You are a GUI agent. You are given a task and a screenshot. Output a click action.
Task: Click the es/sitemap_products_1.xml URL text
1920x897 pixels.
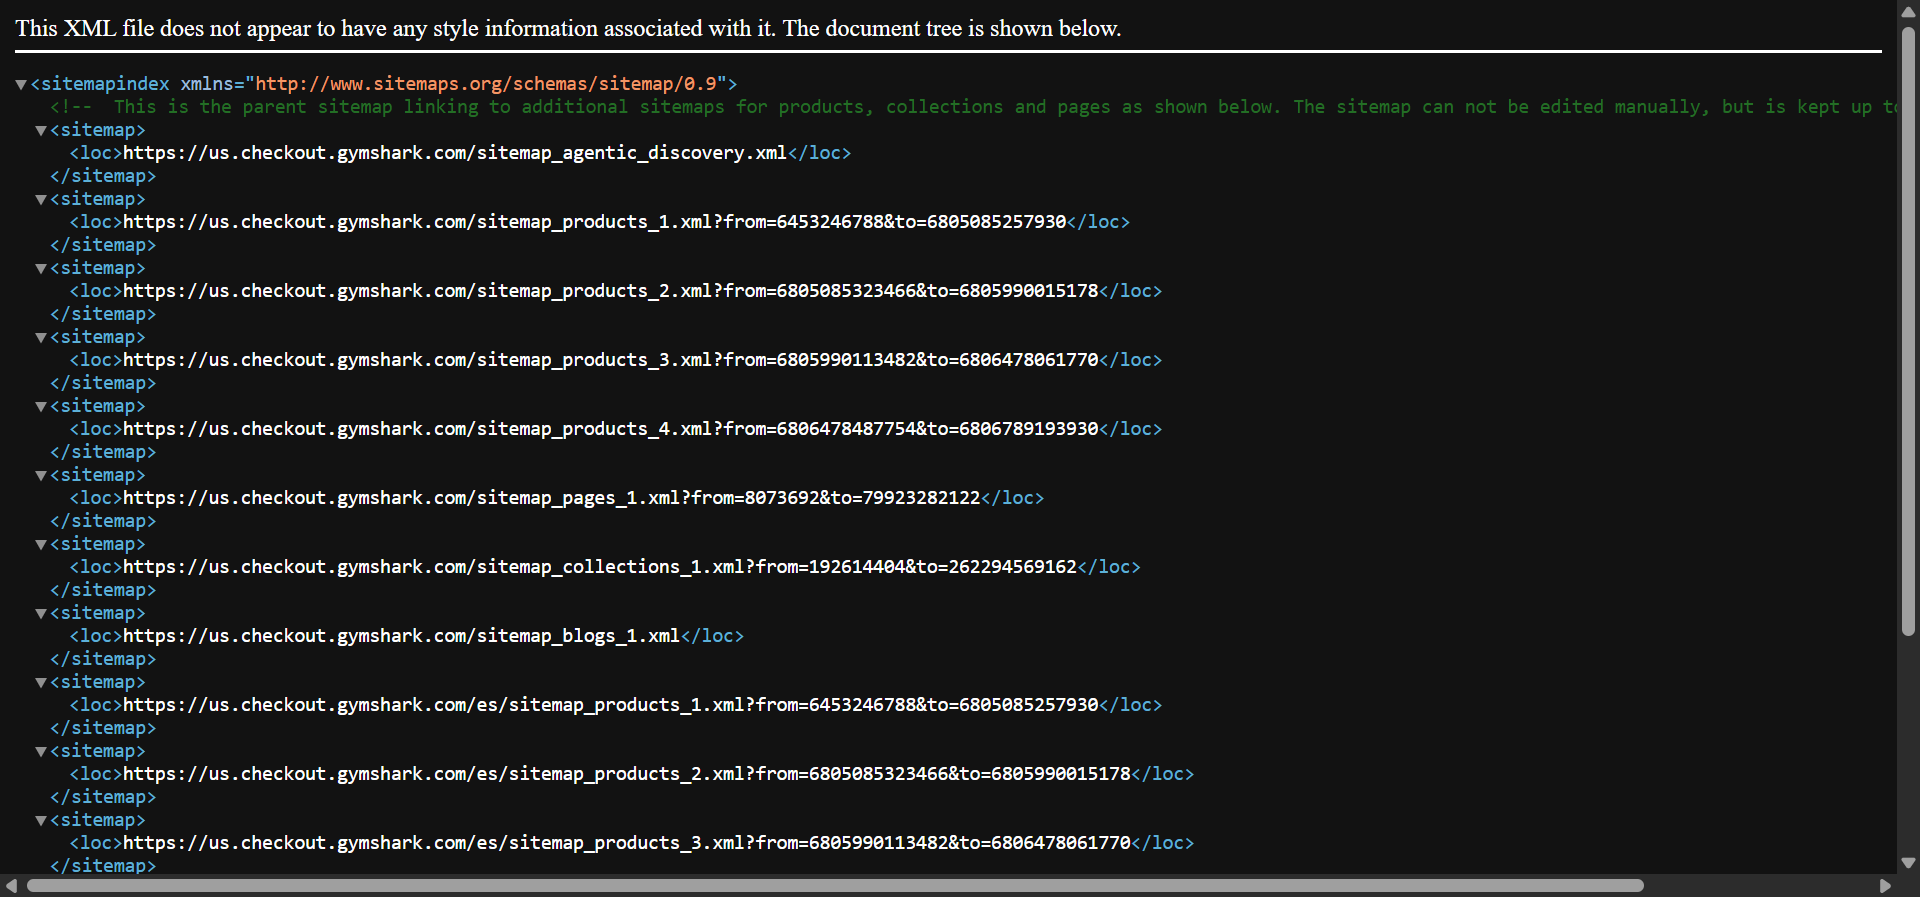click(610, 705)
